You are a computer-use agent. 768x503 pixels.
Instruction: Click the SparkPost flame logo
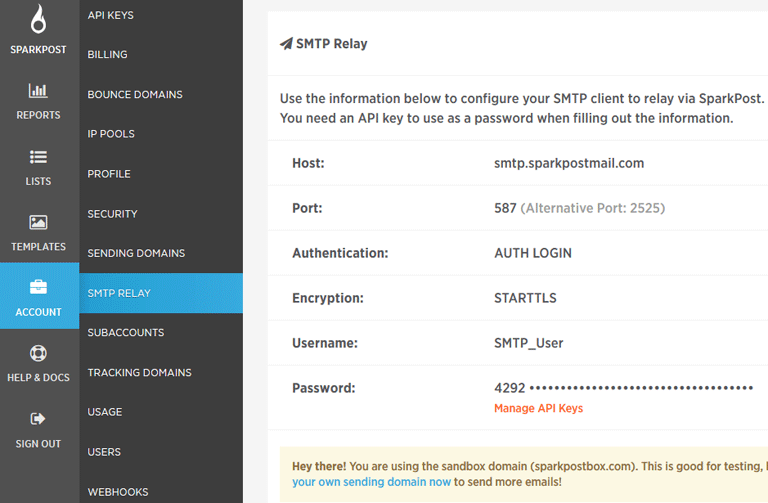tap(38, 19)
